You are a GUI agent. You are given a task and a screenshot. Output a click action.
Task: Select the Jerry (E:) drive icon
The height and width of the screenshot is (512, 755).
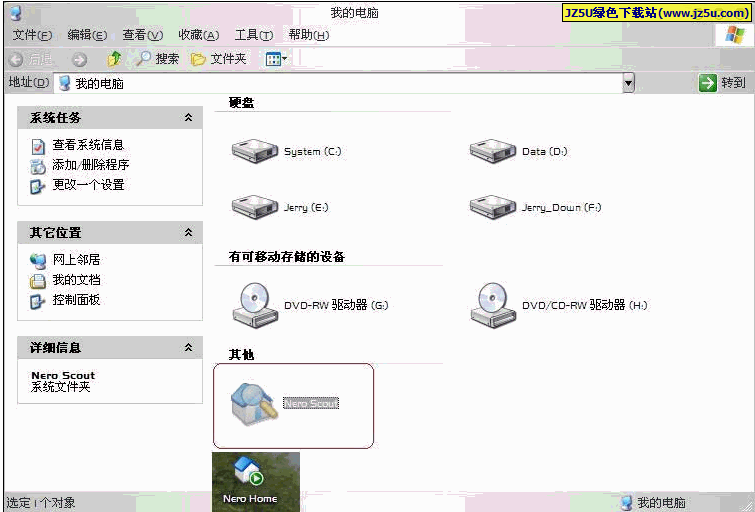click(x=255, y=207)
